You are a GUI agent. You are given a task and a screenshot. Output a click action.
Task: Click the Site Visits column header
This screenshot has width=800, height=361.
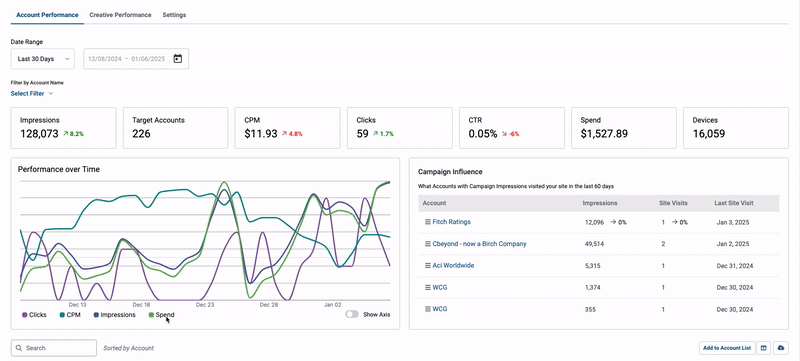pyautogui.click(x=673, y=203)
